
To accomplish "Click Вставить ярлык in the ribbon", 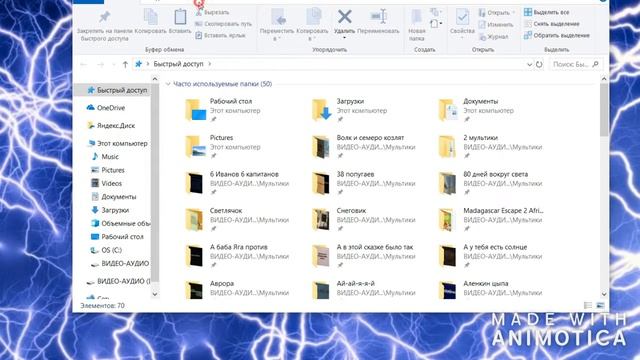I will click(220, 35).
